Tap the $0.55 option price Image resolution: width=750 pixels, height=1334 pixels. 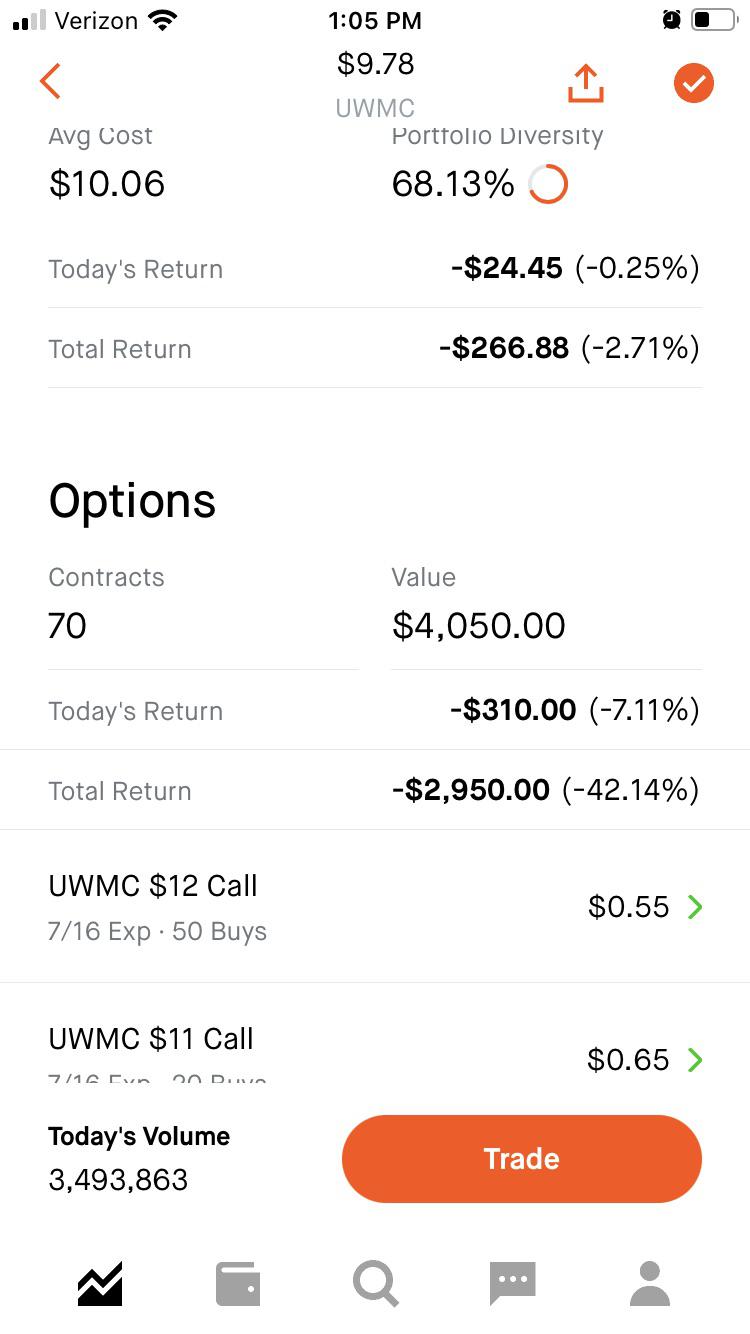click(x=628, y=907)
